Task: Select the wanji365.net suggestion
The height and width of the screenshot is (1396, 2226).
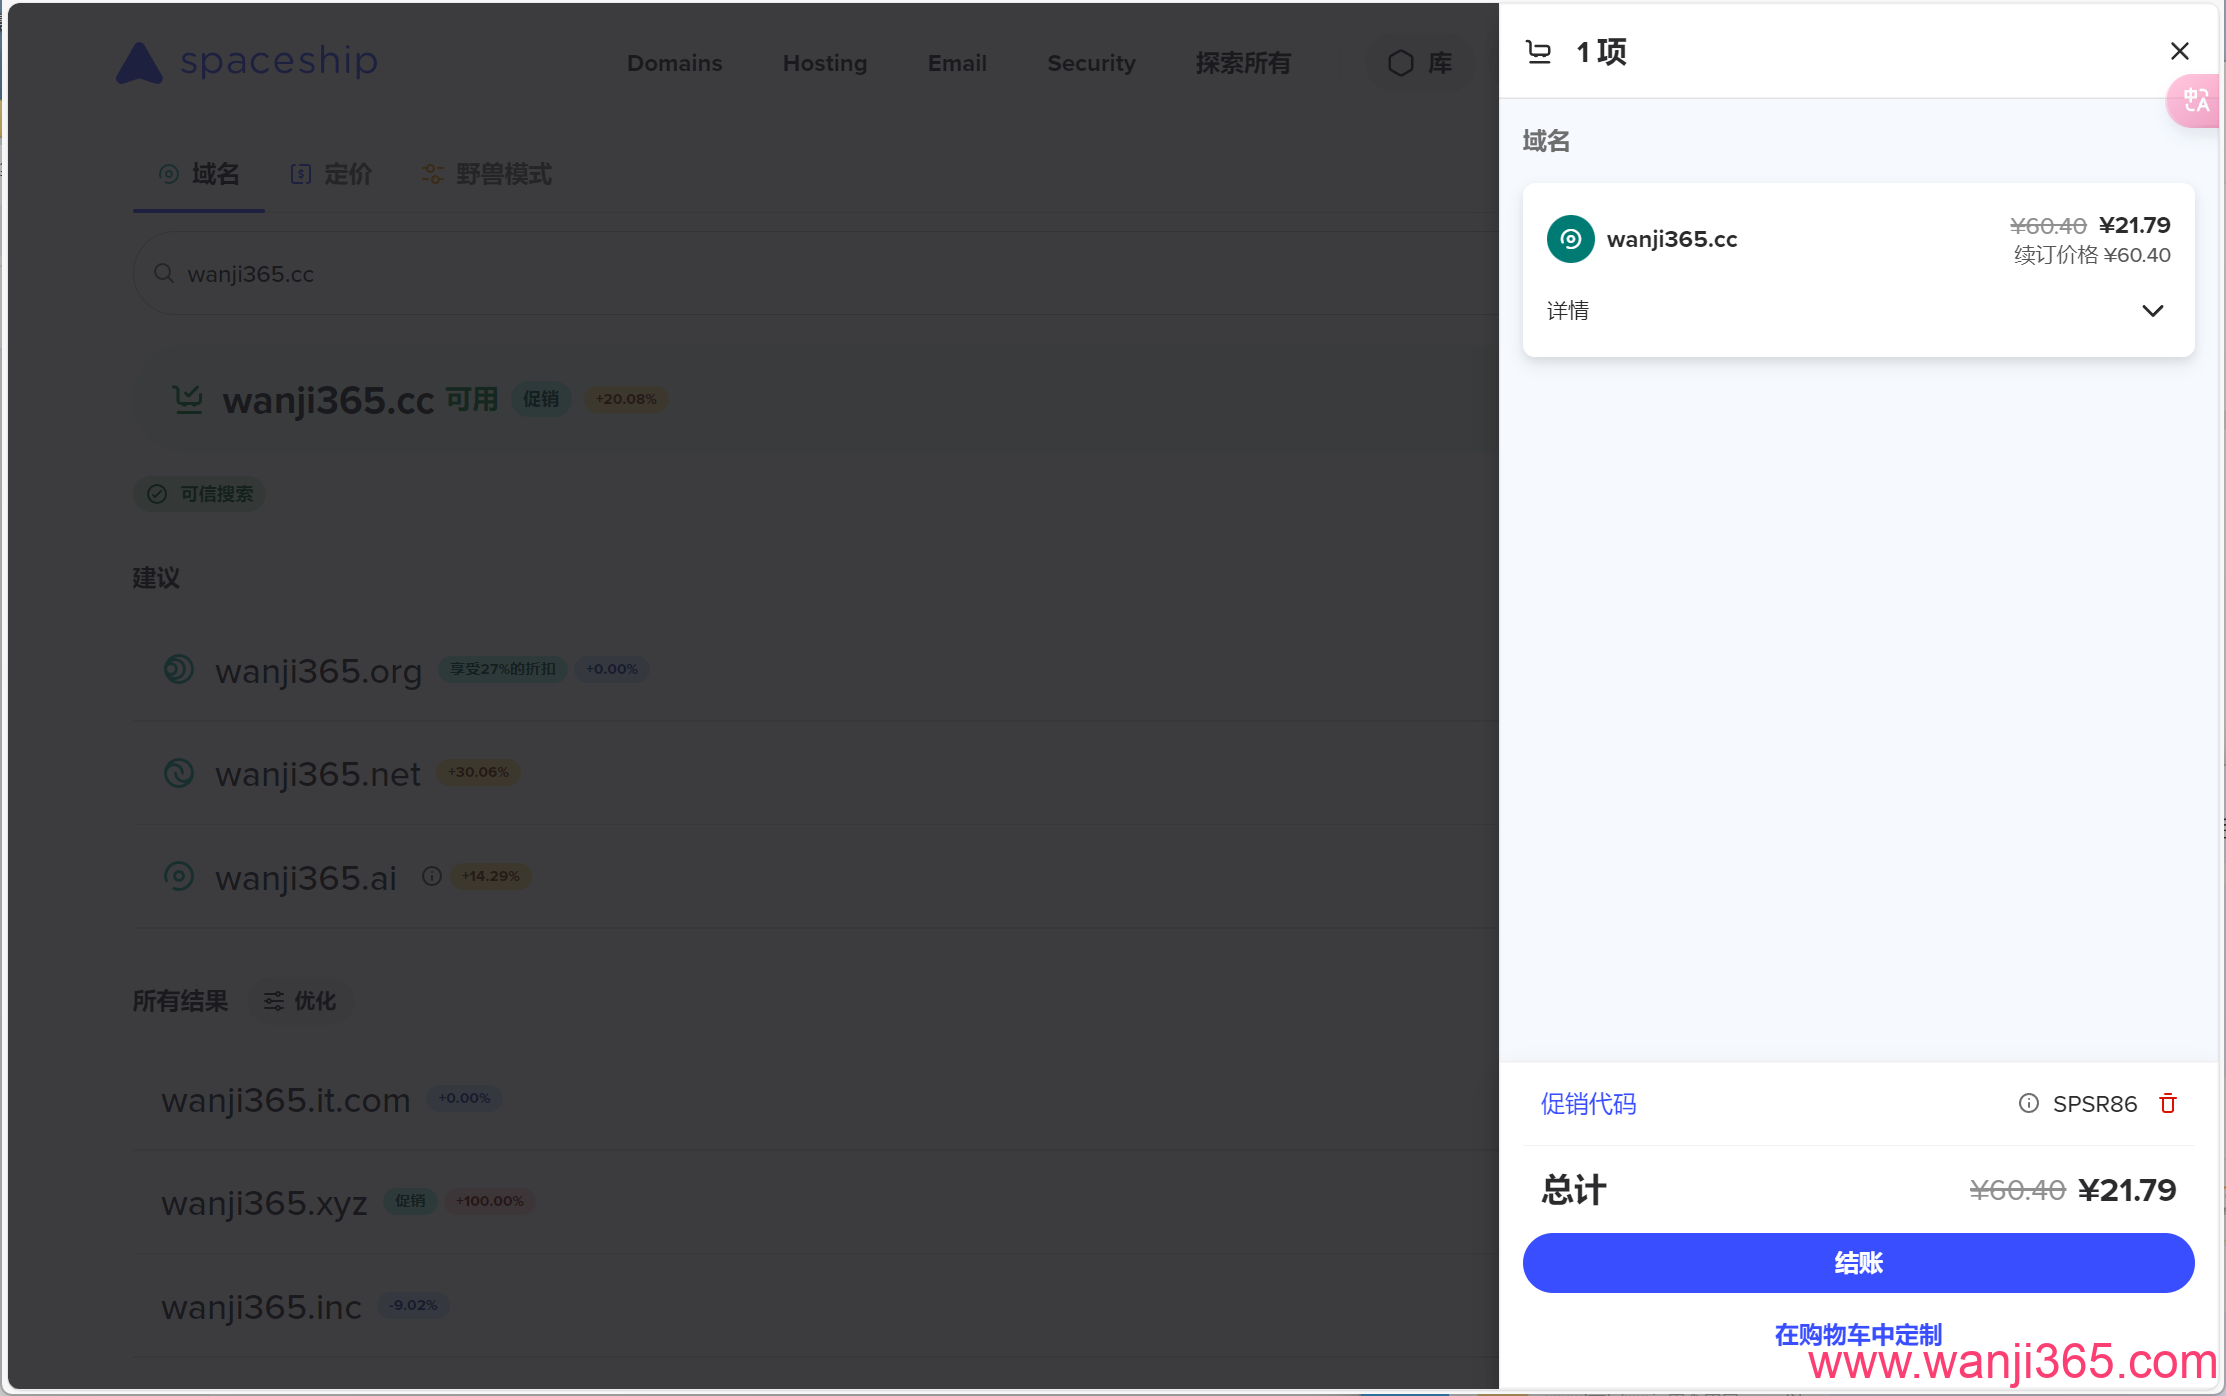Action: pos(318,773)
